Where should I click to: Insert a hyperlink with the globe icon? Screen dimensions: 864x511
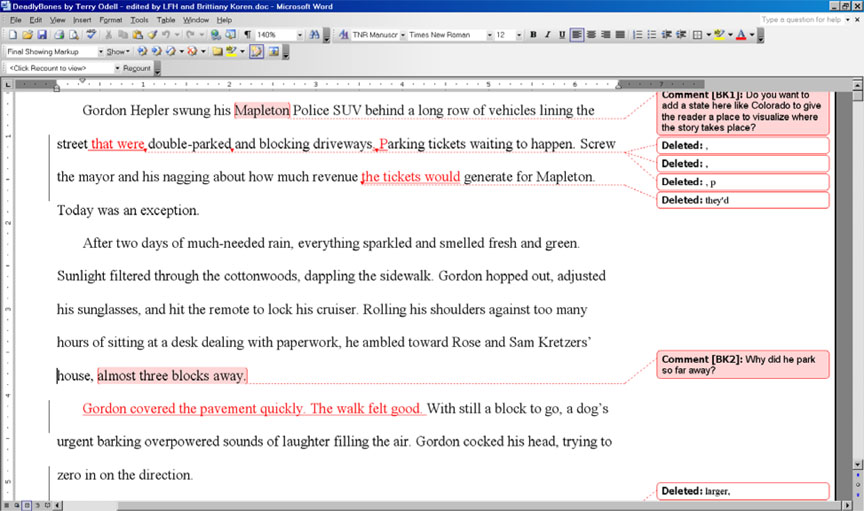point(216,35)
